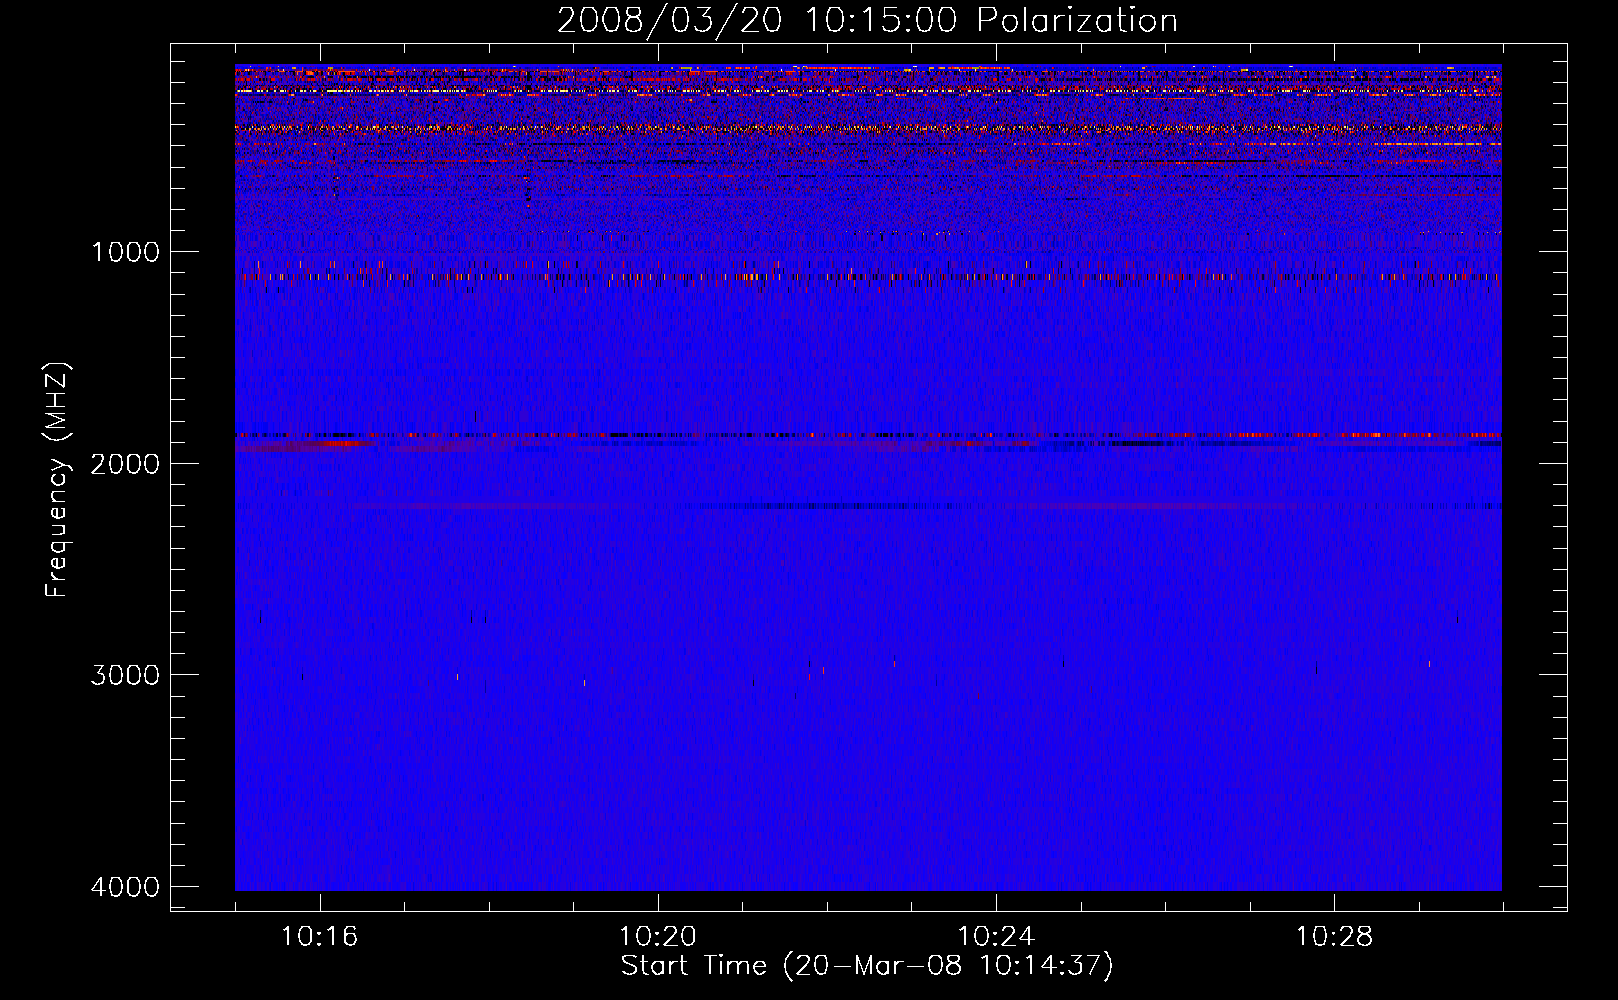Select the 1000 frequency tick label

click(125, 252)
